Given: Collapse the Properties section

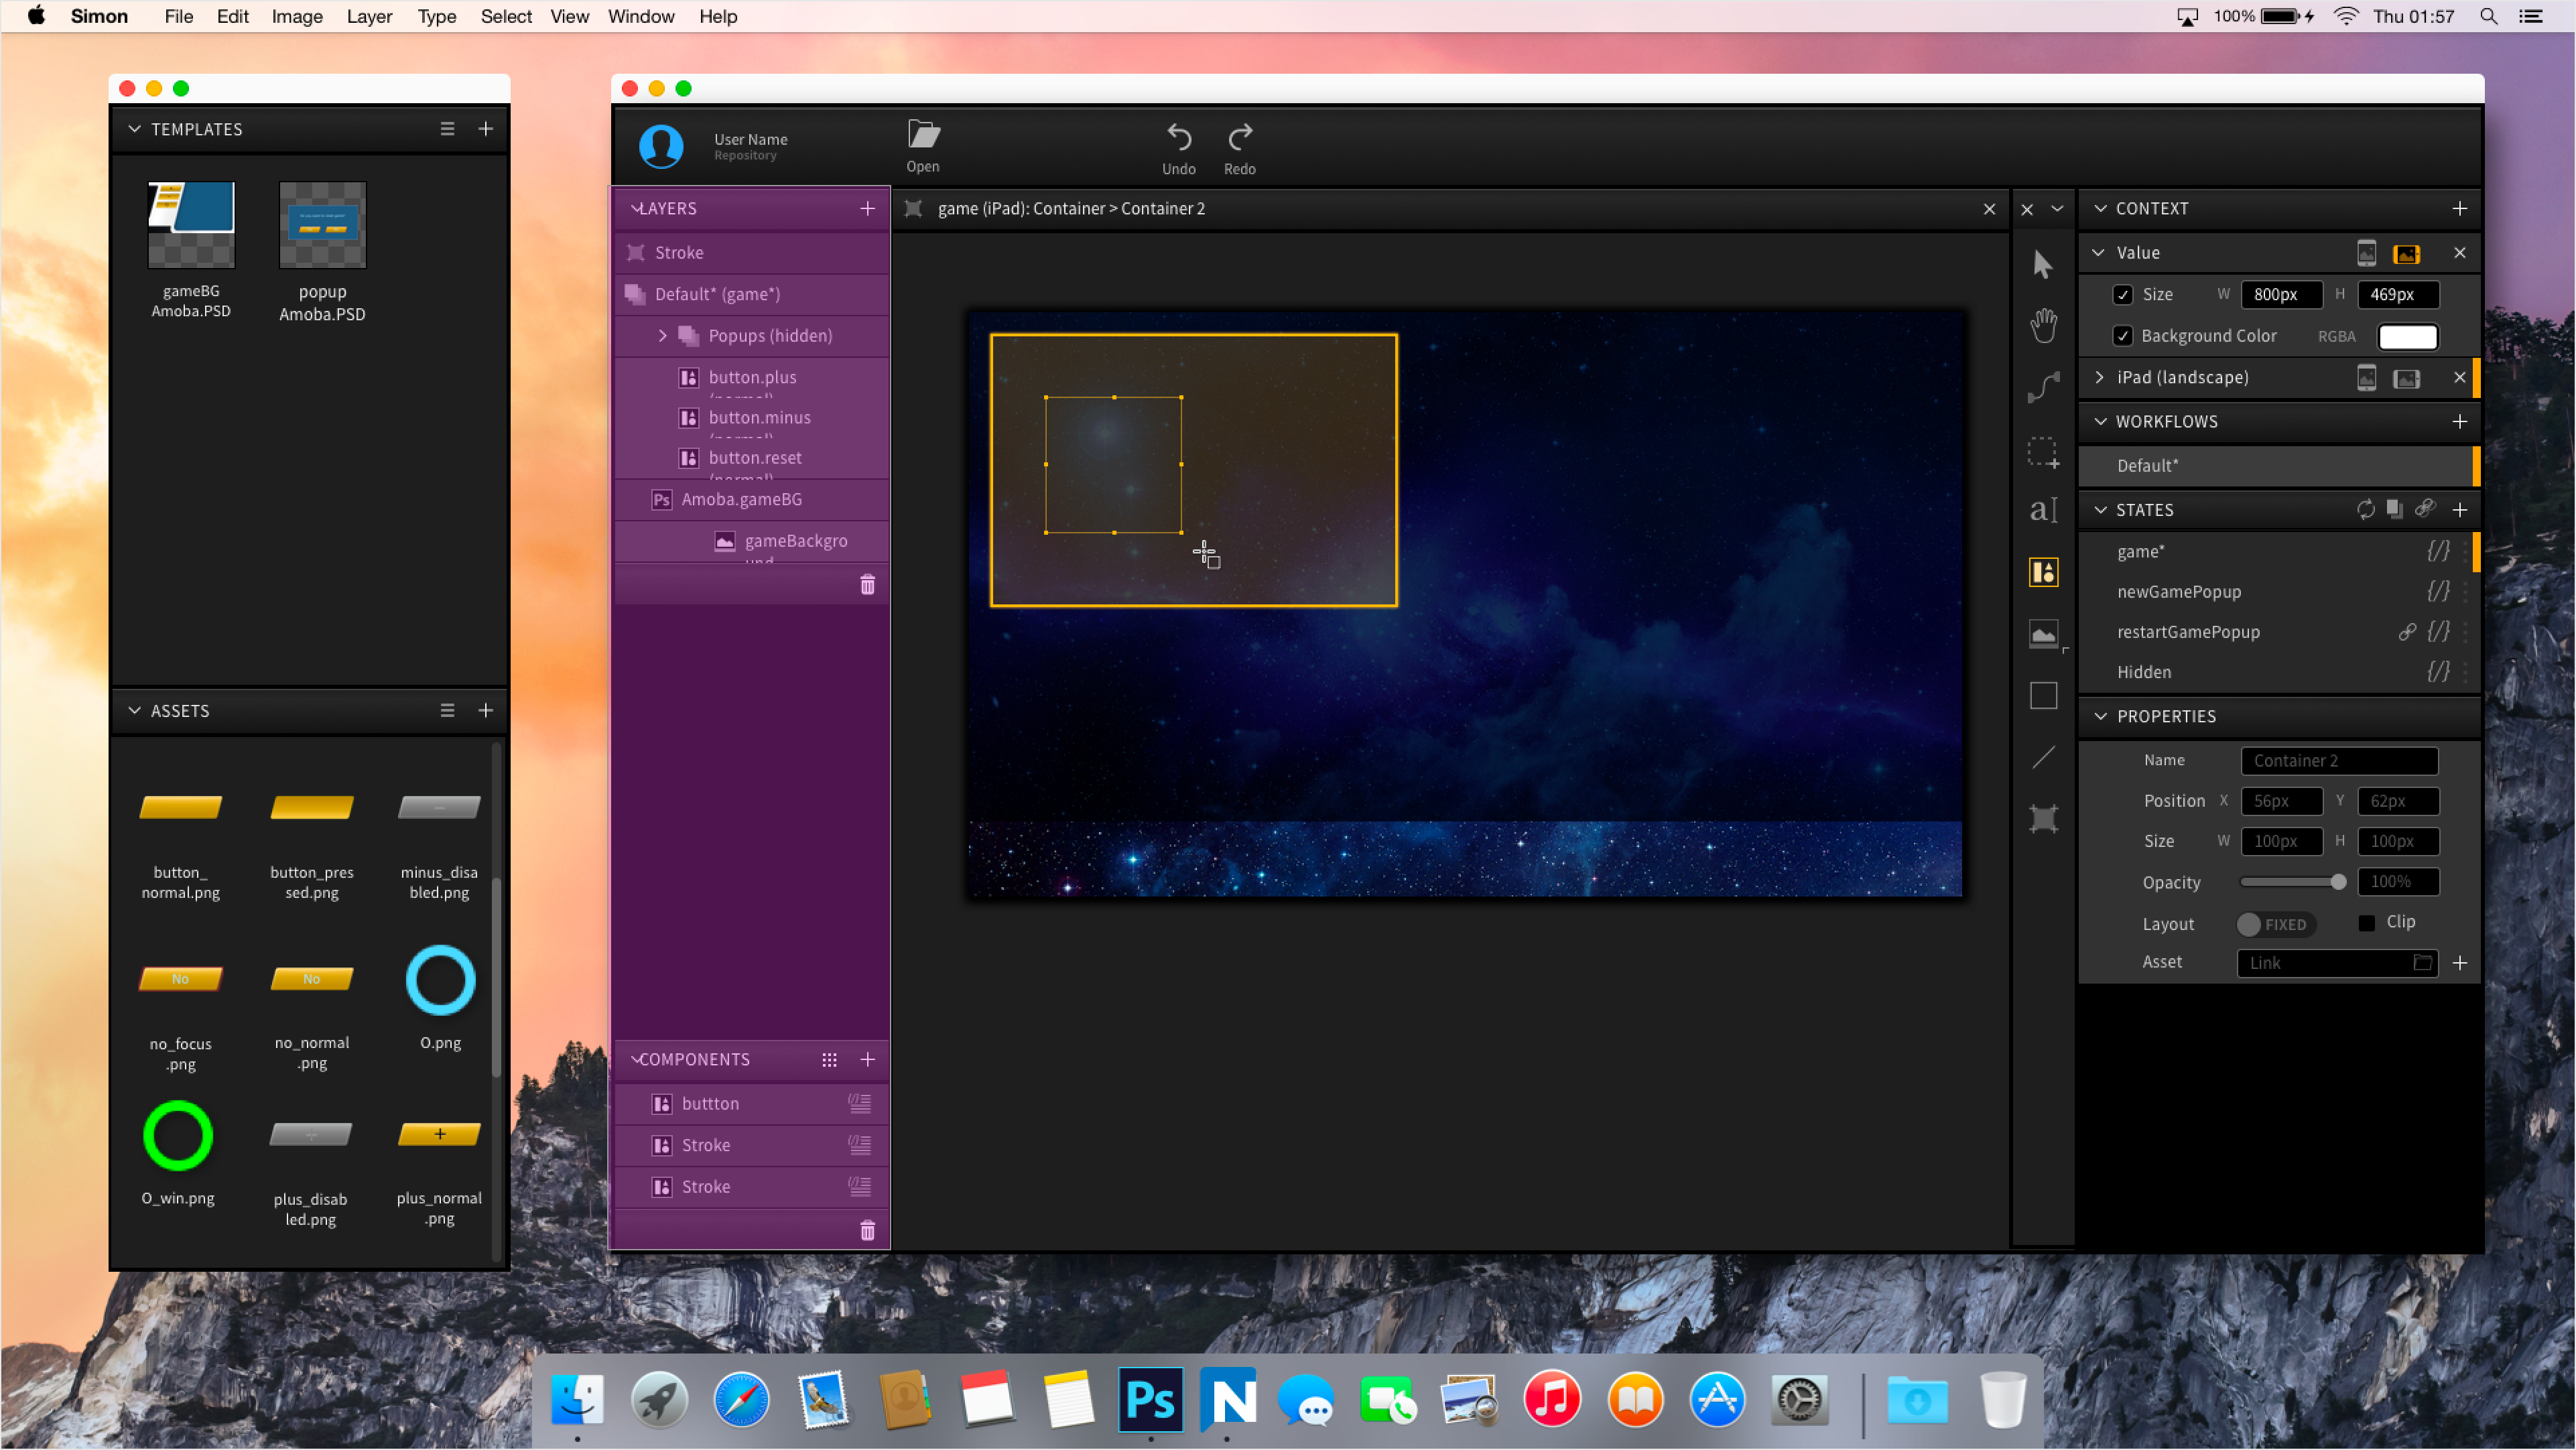Looking at the screenshot, I should [x=2100, y=717].
